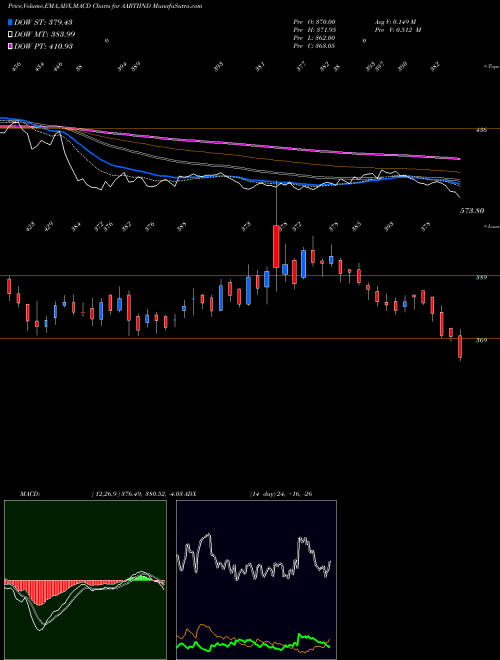Open the dark blue ADX indicator panel

coord(256,580)
